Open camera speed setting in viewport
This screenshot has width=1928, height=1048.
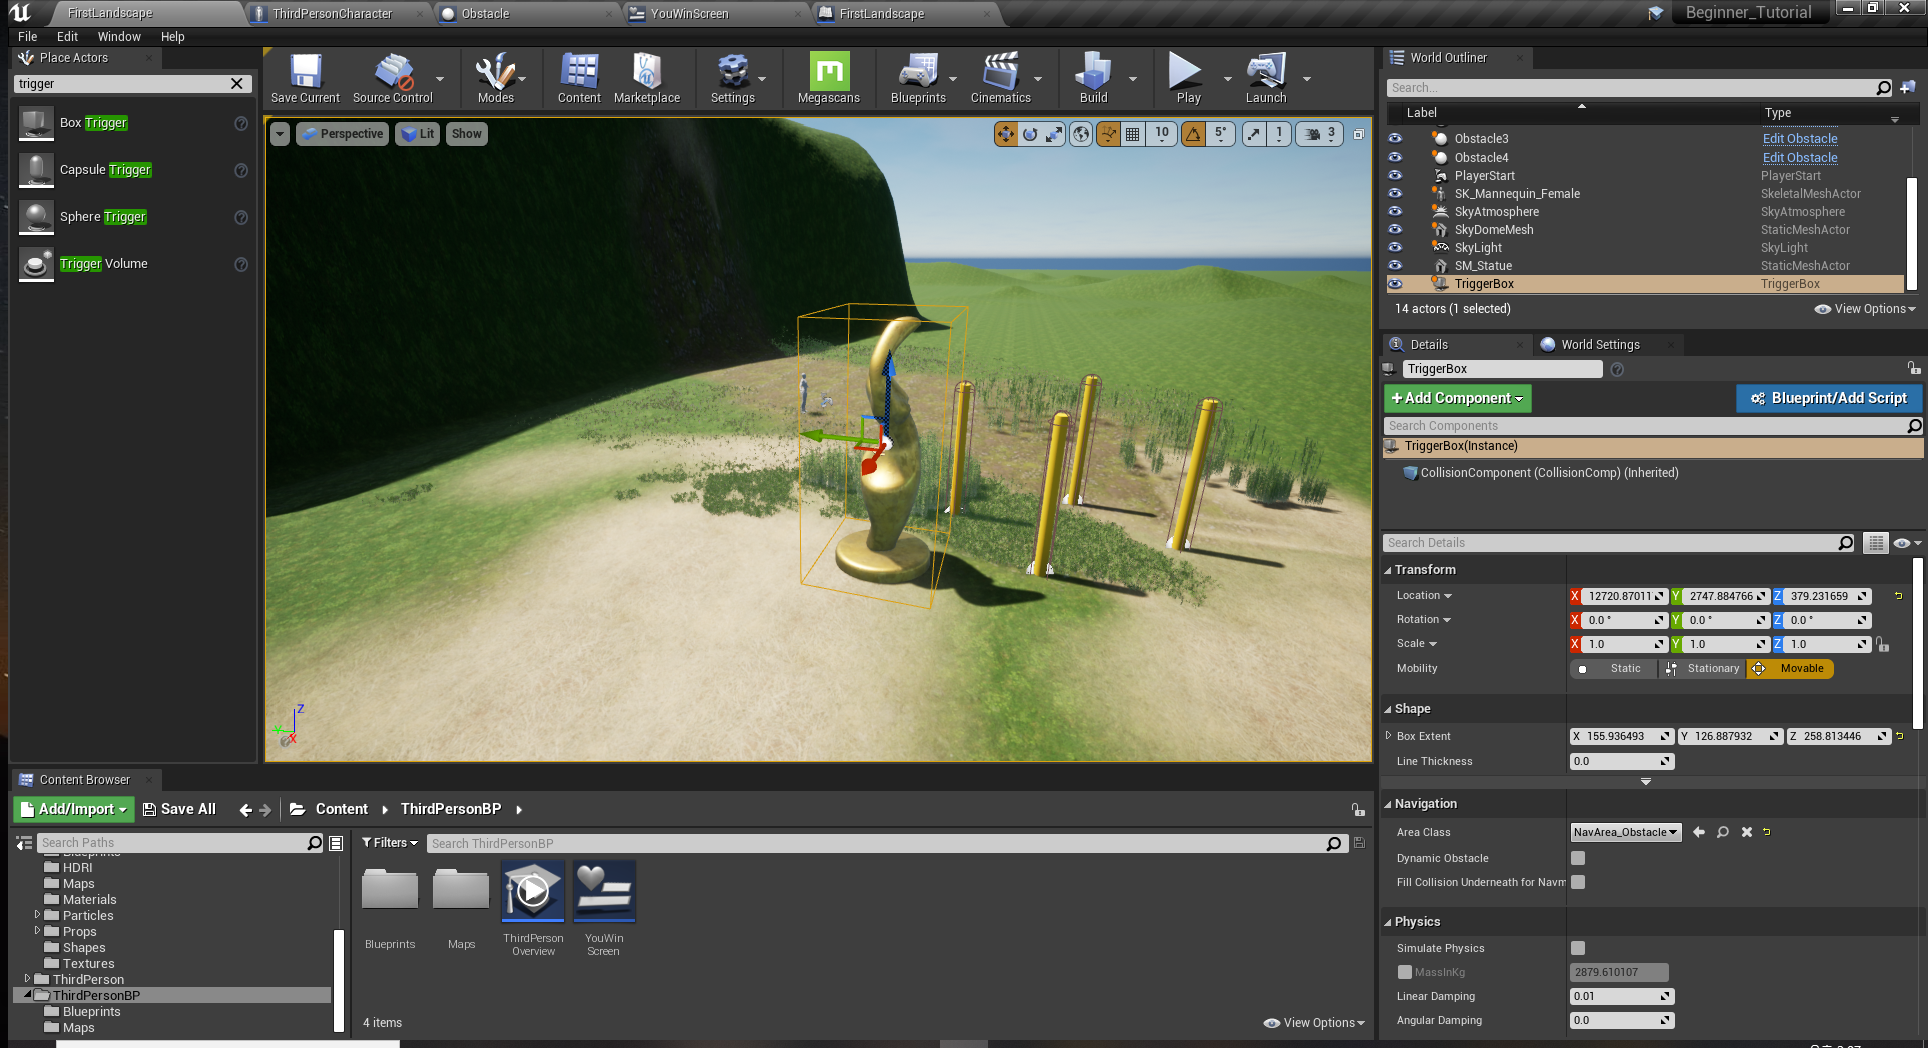point(1320,134)
